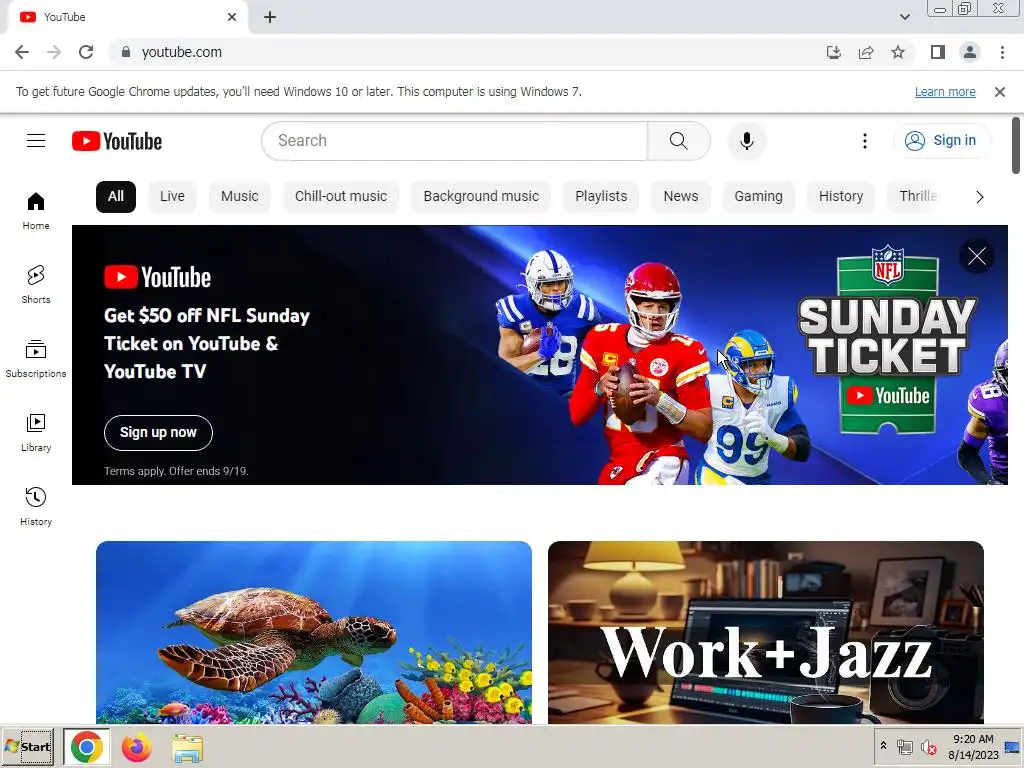Launch Firefox from the taskbar

136,748
